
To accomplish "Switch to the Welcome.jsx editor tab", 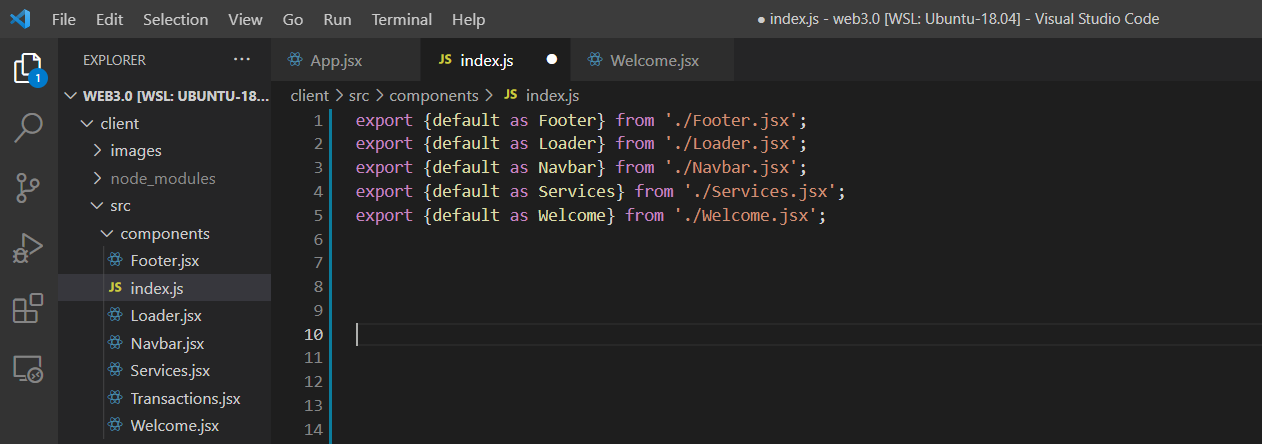I will [654, 60].
